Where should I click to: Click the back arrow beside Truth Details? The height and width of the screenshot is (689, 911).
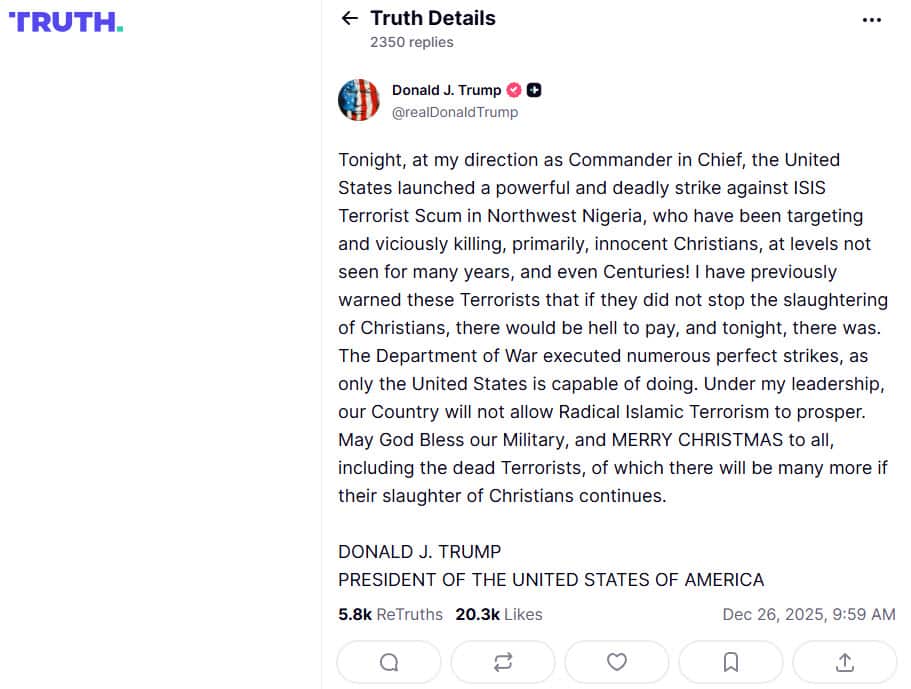(x=349, y=18)
